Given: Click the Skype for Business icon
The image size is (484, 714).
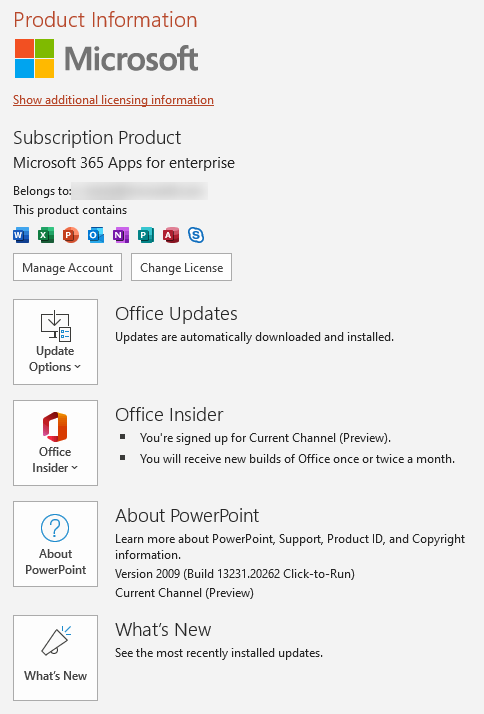Looking at the screenshot, I should 196,235.
